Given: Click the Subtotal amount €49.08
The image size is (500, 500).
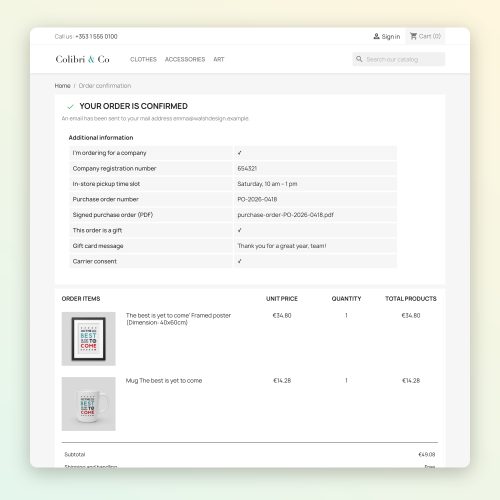Looking at the screenshot, I should [x=427, y=454].
